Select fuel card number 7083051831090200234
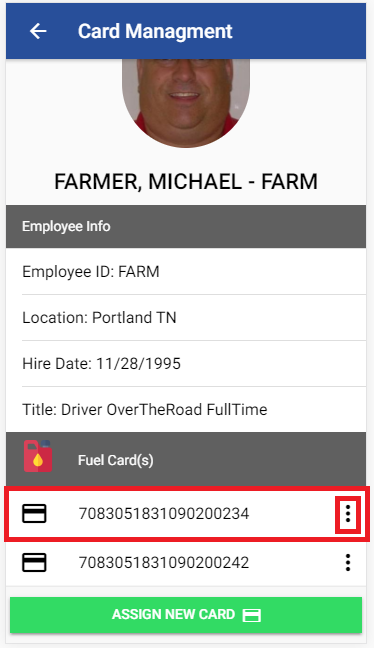This screenshot has height=648, width=374. click(x=164, y=514)
